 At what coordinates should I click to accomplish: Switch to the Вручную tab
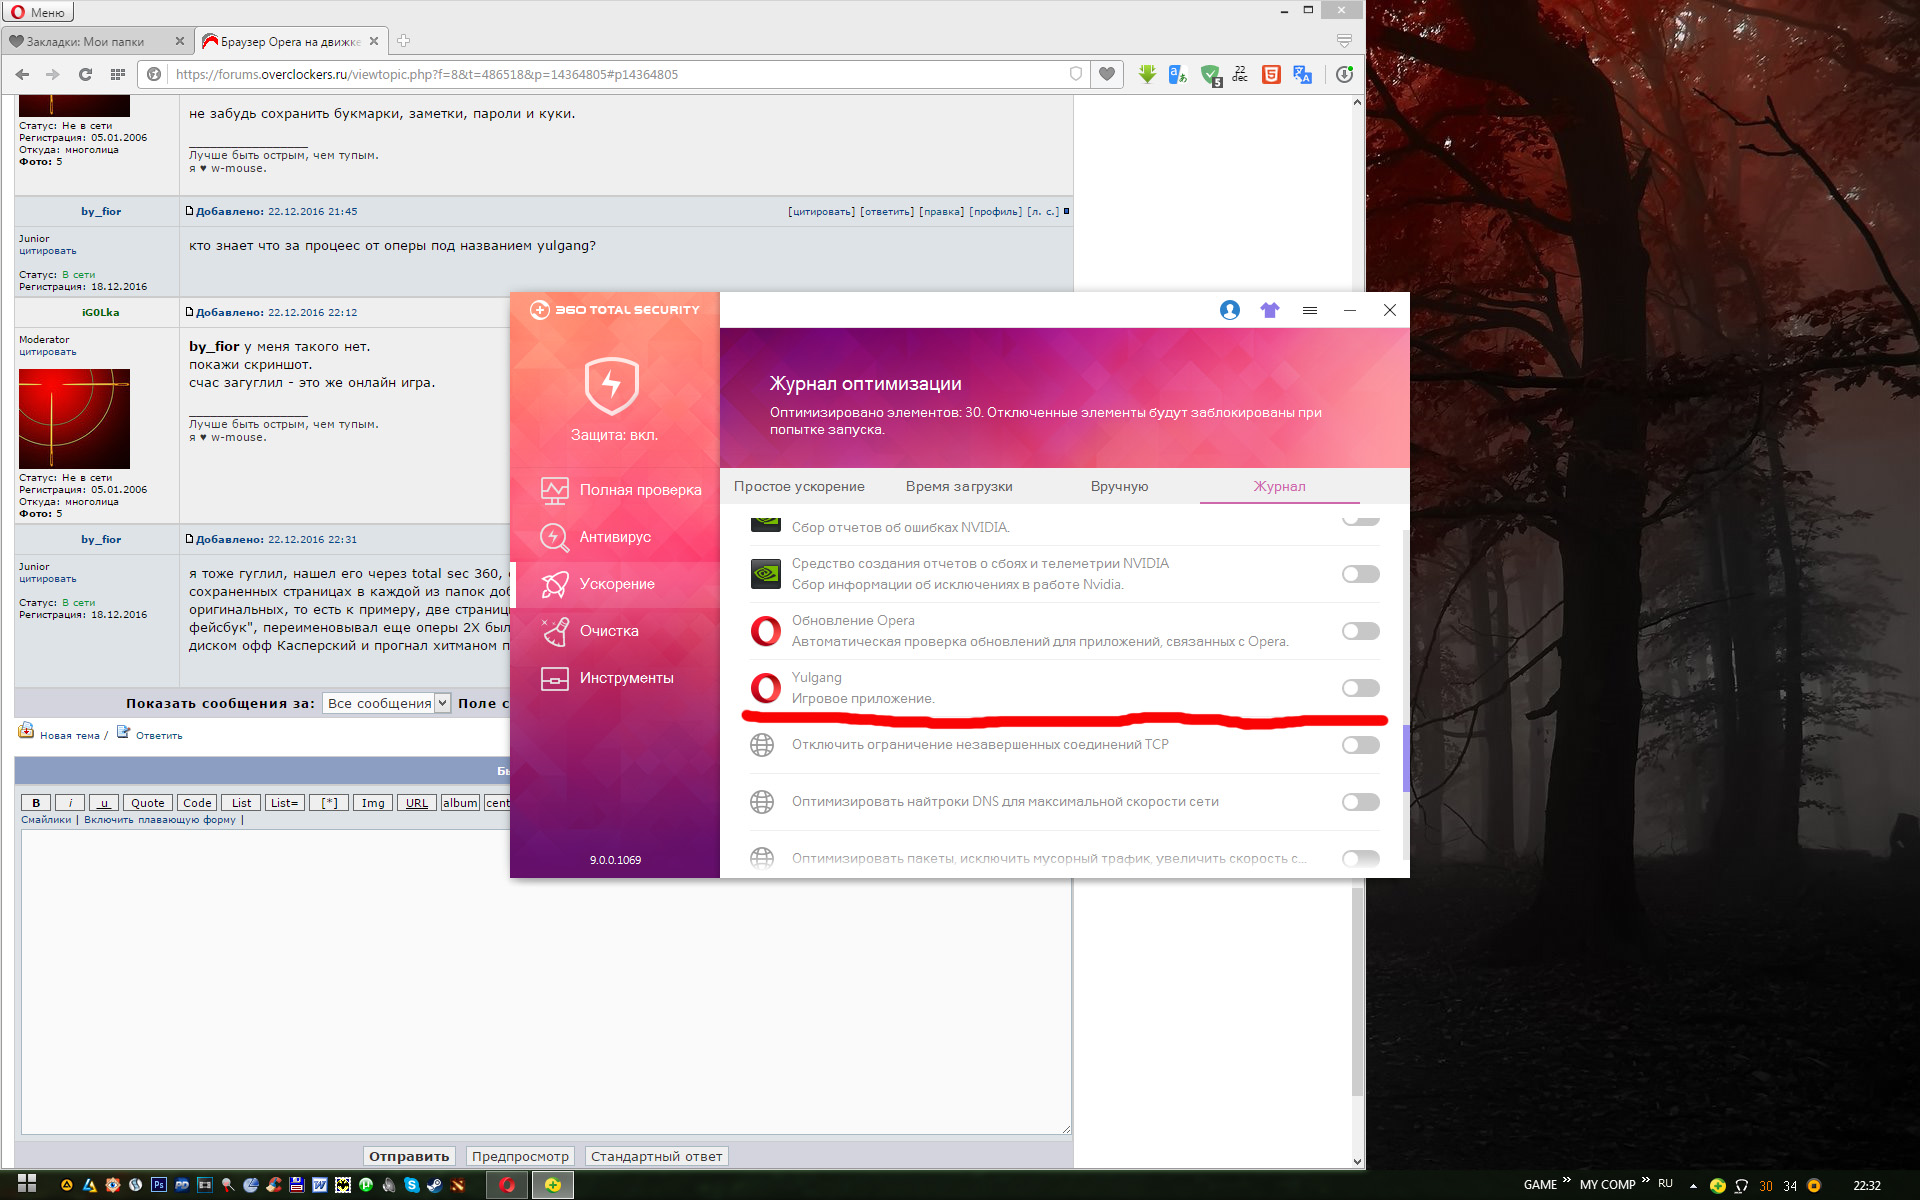1119,487
